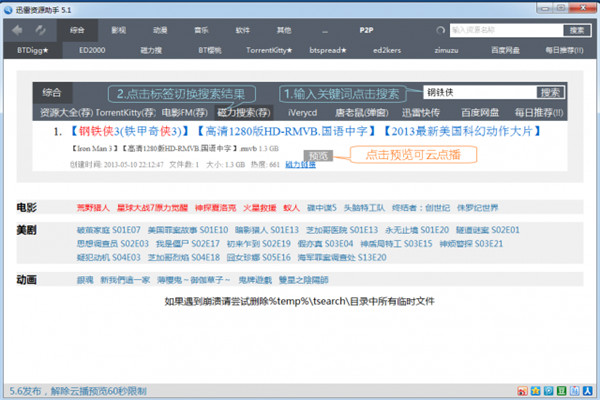Screen dimensions: 600x400
Task: Share via the Sina Weibo icon
Action: 522,391
